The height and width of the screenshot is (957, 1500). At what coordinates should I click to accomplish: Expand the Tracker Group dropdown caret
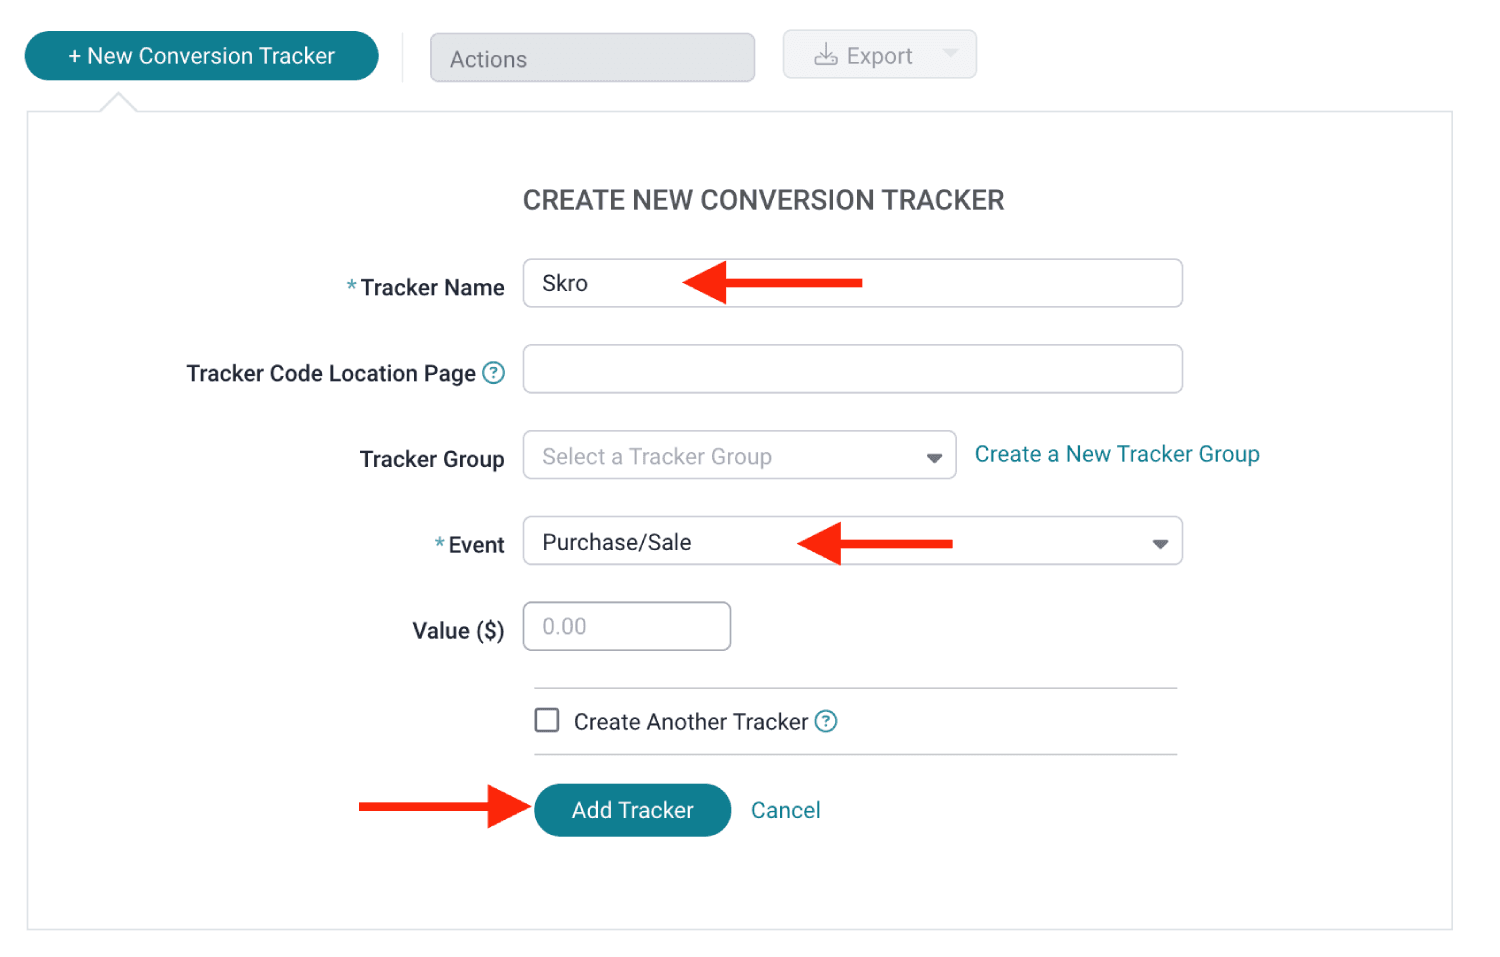click(x=934, y=458)
